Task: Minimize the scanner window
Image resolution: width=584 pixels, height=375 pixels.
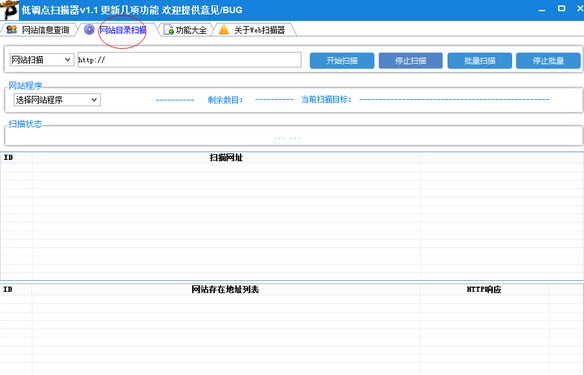Action: tap(542, 9)
